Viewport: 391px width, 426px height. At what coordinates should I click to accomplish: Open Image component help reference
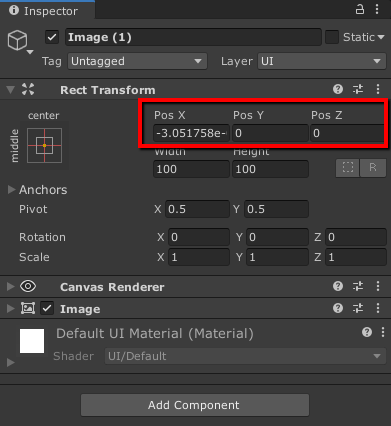338,308
